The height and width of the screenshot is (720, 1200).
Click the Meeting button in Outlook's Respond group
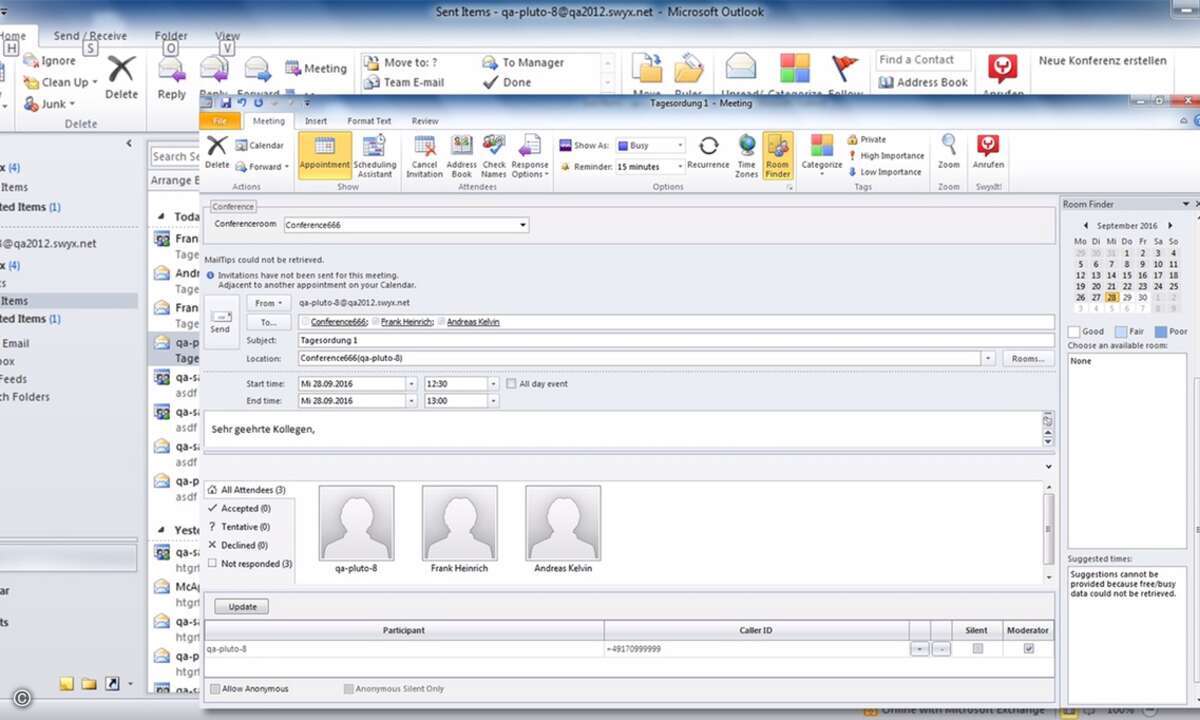pos(316,68)
